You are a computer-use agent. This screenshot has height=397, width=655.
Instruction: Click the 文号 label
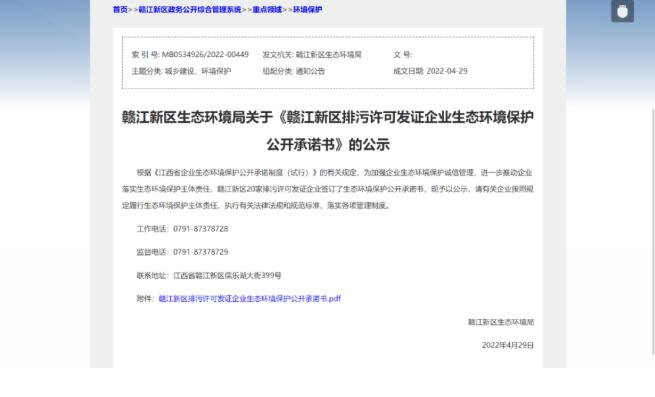tap(403, 54)
